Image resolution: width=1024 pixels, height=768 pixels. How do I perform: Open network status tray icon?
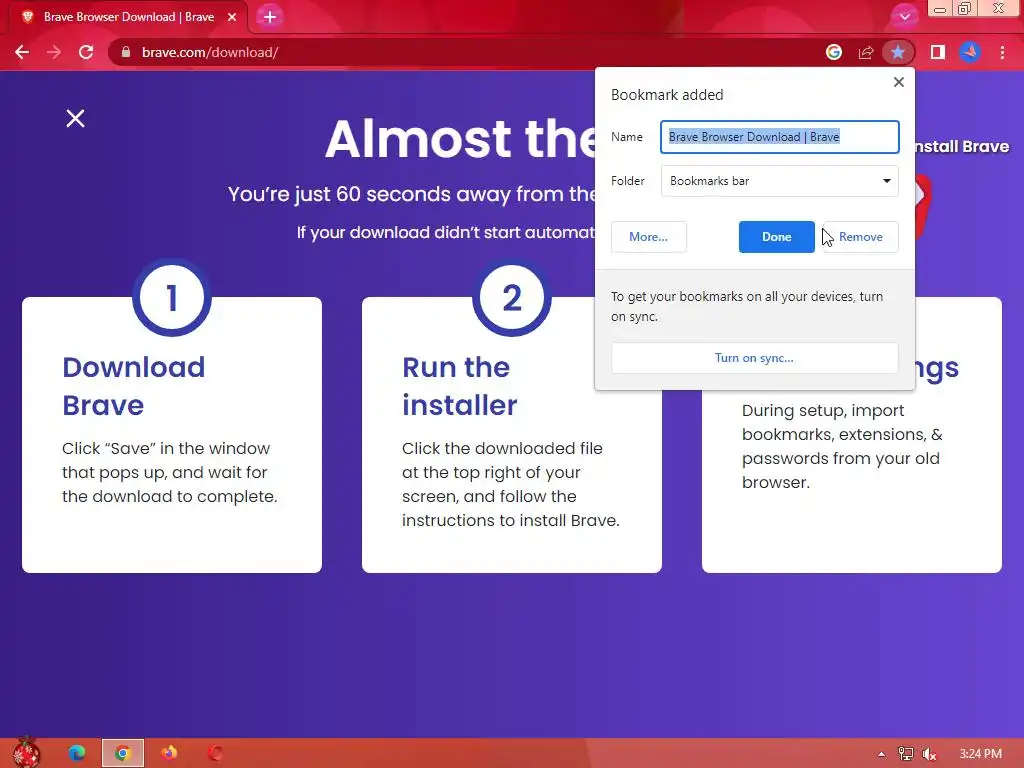click(x=905, y=754)
